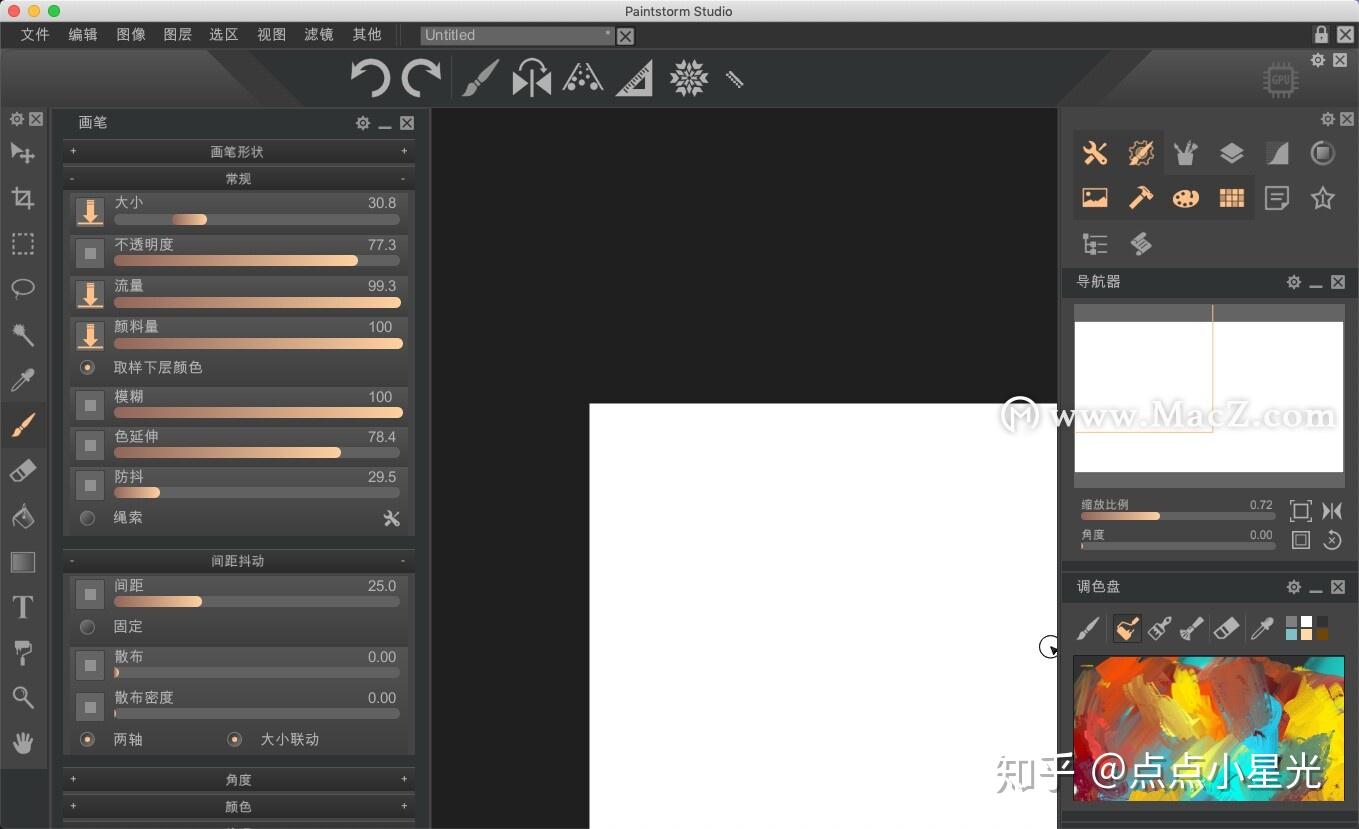This screenshot has width=1359, height=829.
Task: Open the 图层 menu in the menu bar
Action: tap(177, 34)
